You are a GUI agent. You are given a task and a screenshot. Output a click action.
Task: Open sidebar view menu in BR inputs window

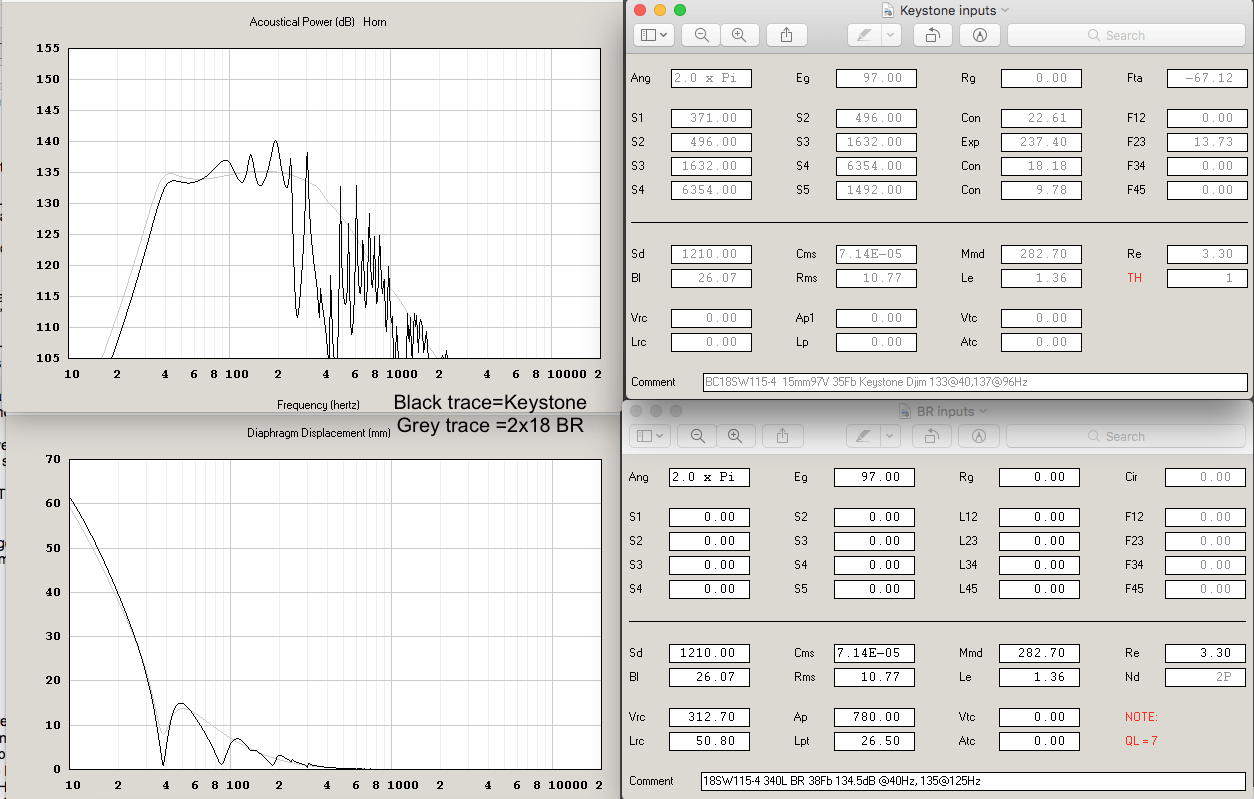point(649,436)
